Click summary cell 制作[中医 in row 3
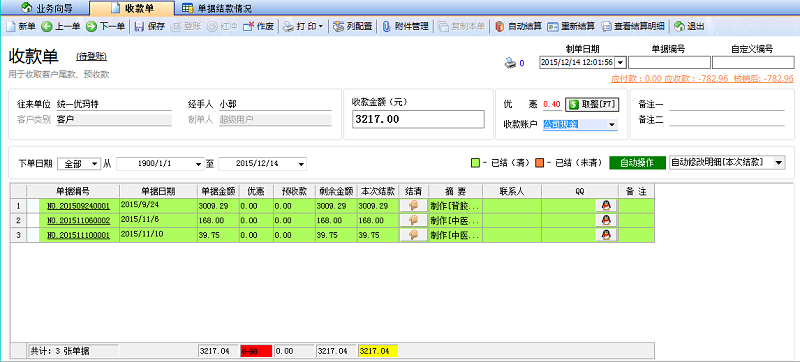Viewport: 800px width, 362px height. coord(456,235)
